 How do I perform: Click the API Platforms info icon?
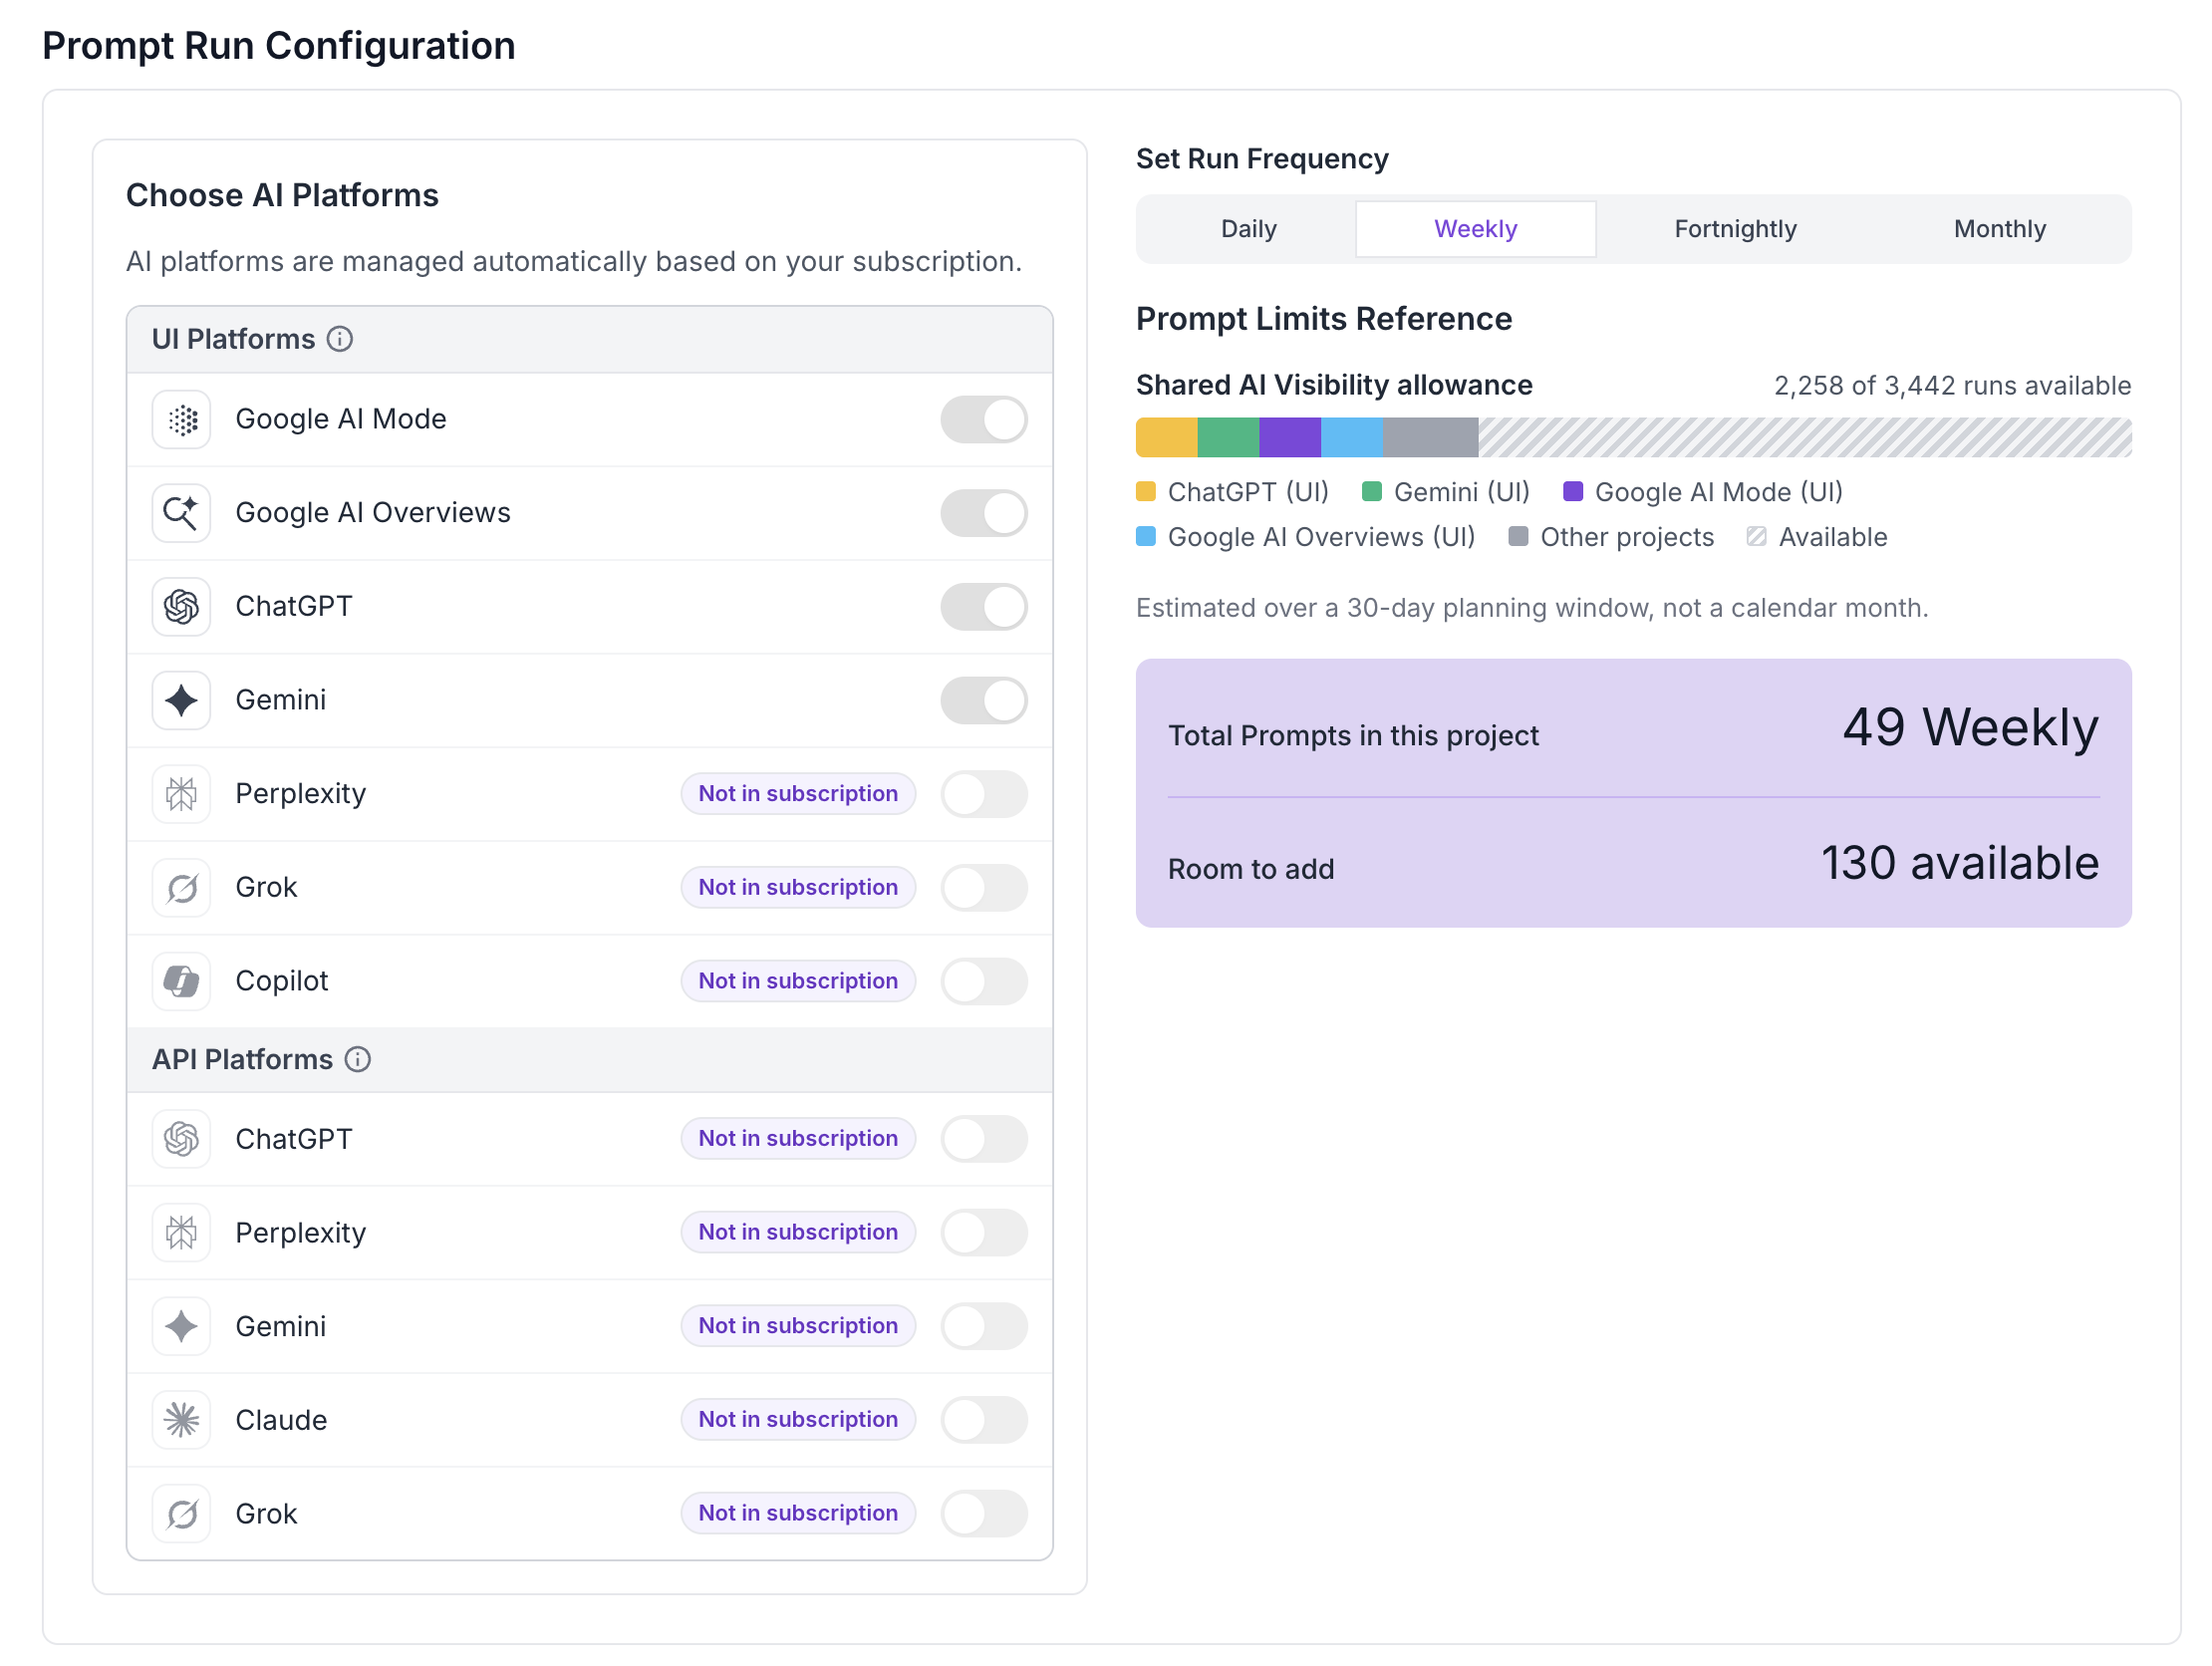358,1059
